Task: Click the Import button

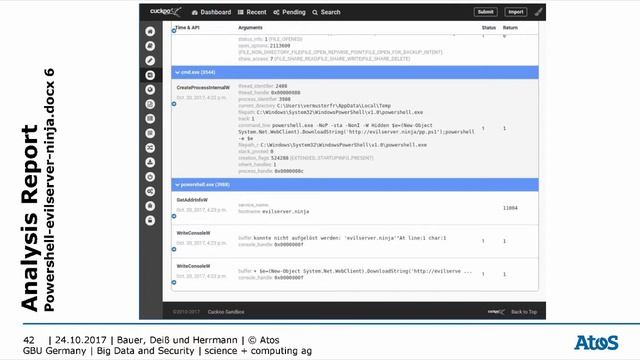Action: [x=516, y=12]
